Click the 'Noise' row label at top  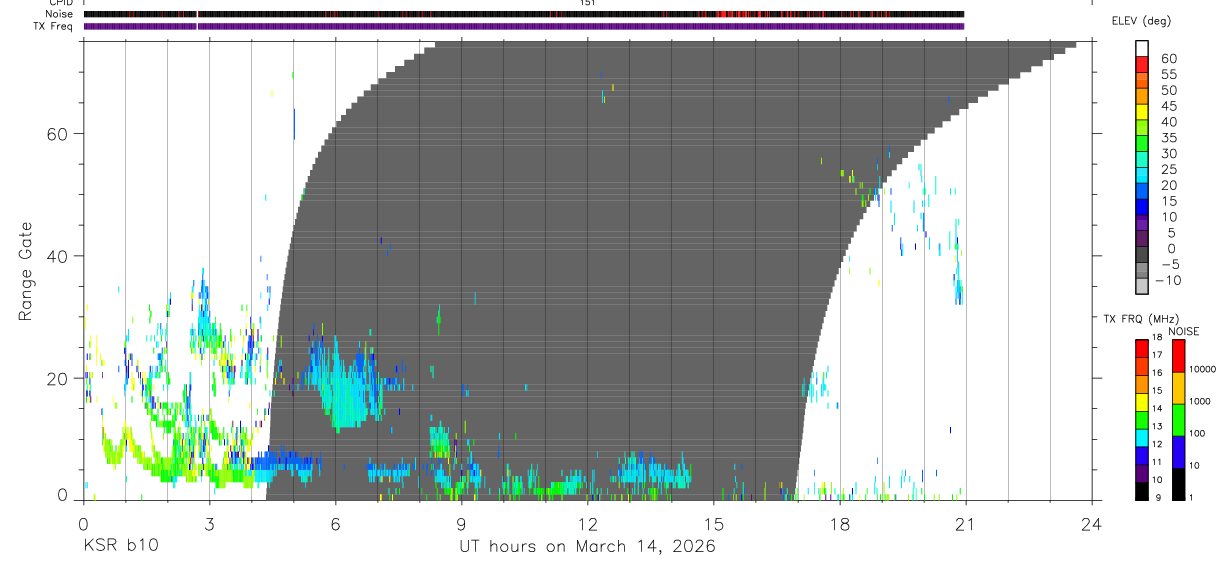(59, 14)
